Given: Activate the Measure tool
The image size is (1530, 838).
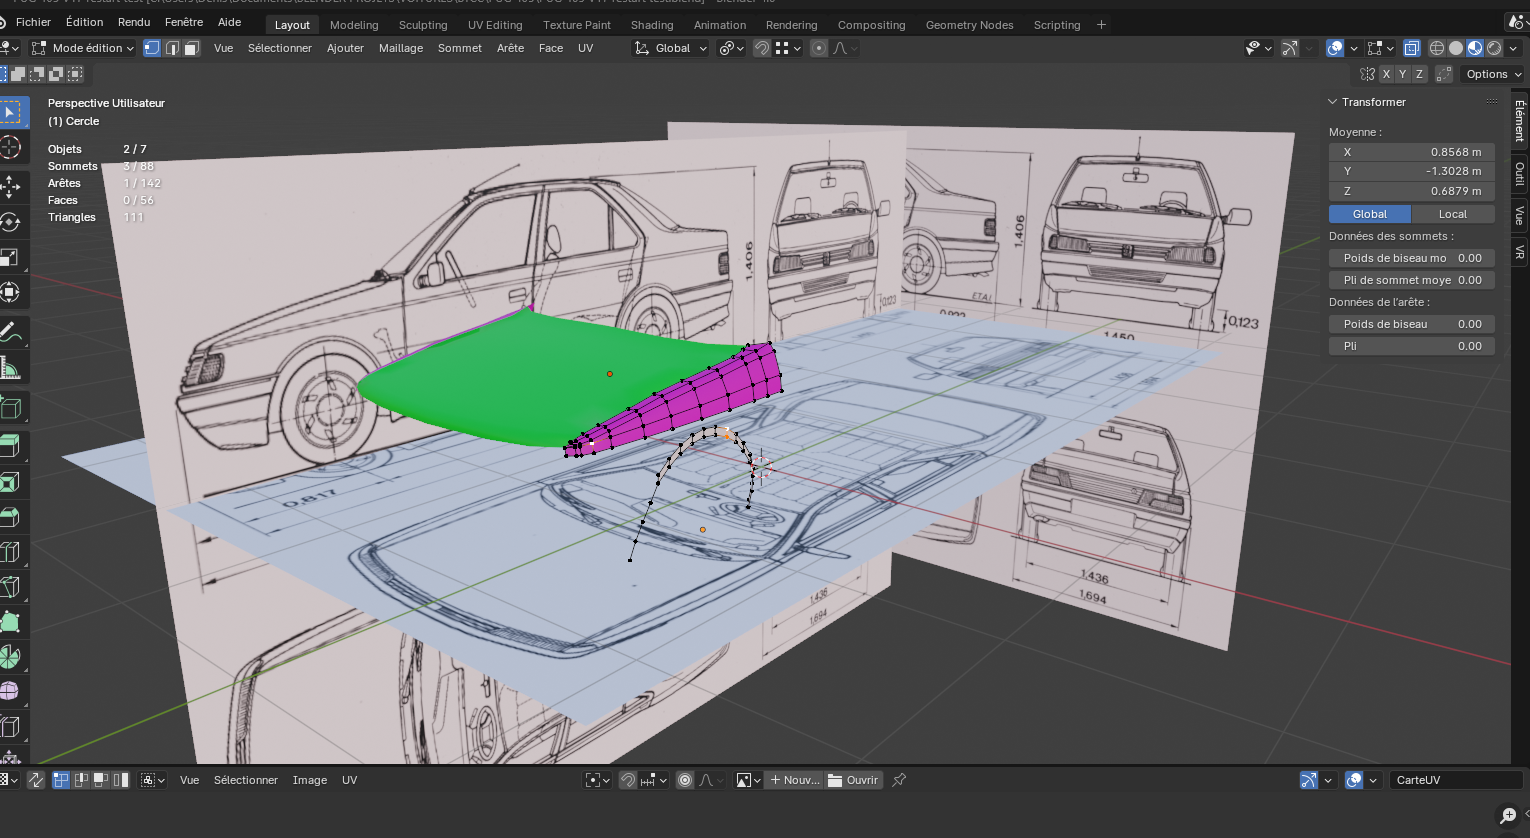Looking at the screenshot, I should 10,369.
